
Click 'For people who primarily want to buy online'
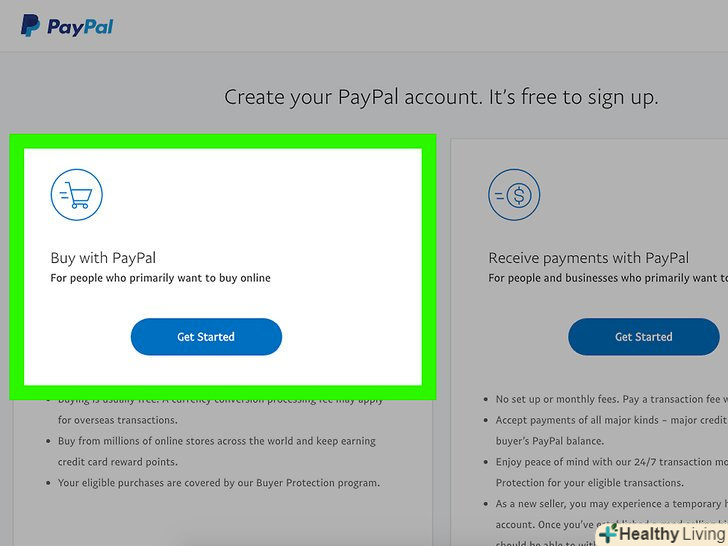(x=160, y=278)
